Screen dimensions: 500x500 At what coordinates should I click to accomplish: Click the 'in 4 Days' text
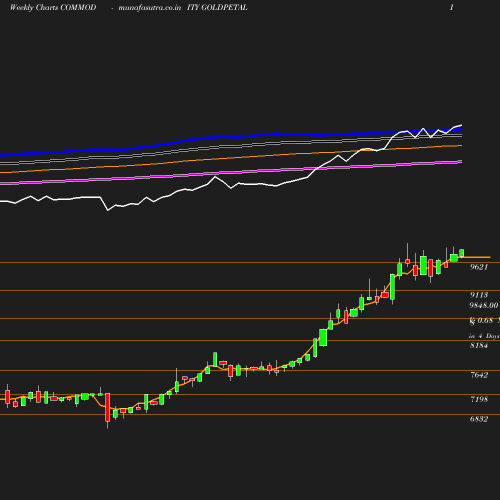[484, 336]
